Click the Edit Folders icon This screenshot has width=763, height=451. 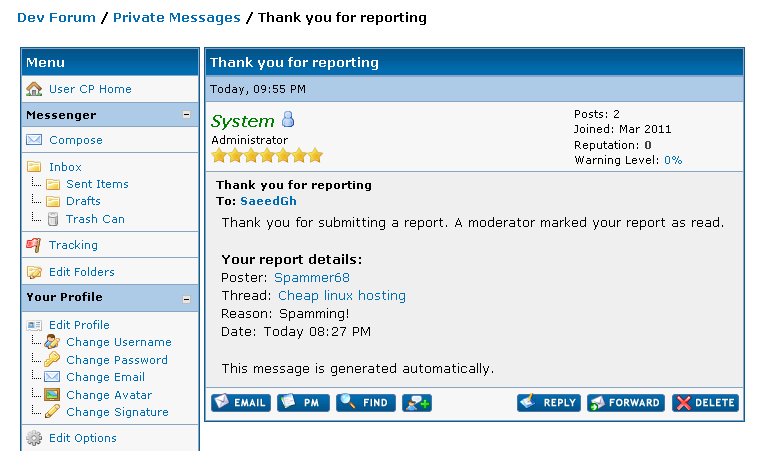pyautogui.click(x=34, y=272)
